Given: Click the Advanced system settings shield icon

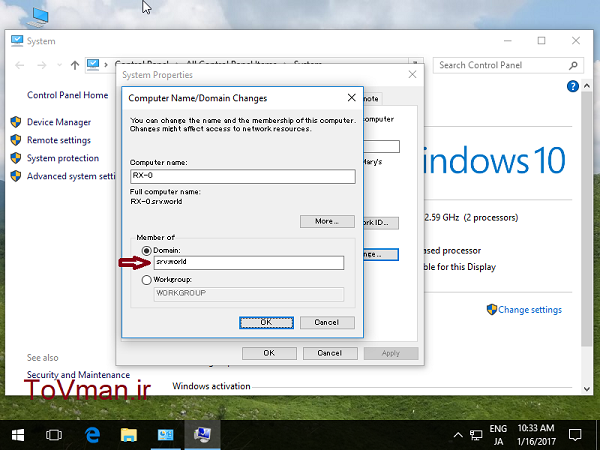Looking at the screenshot, I should [16, 176].
